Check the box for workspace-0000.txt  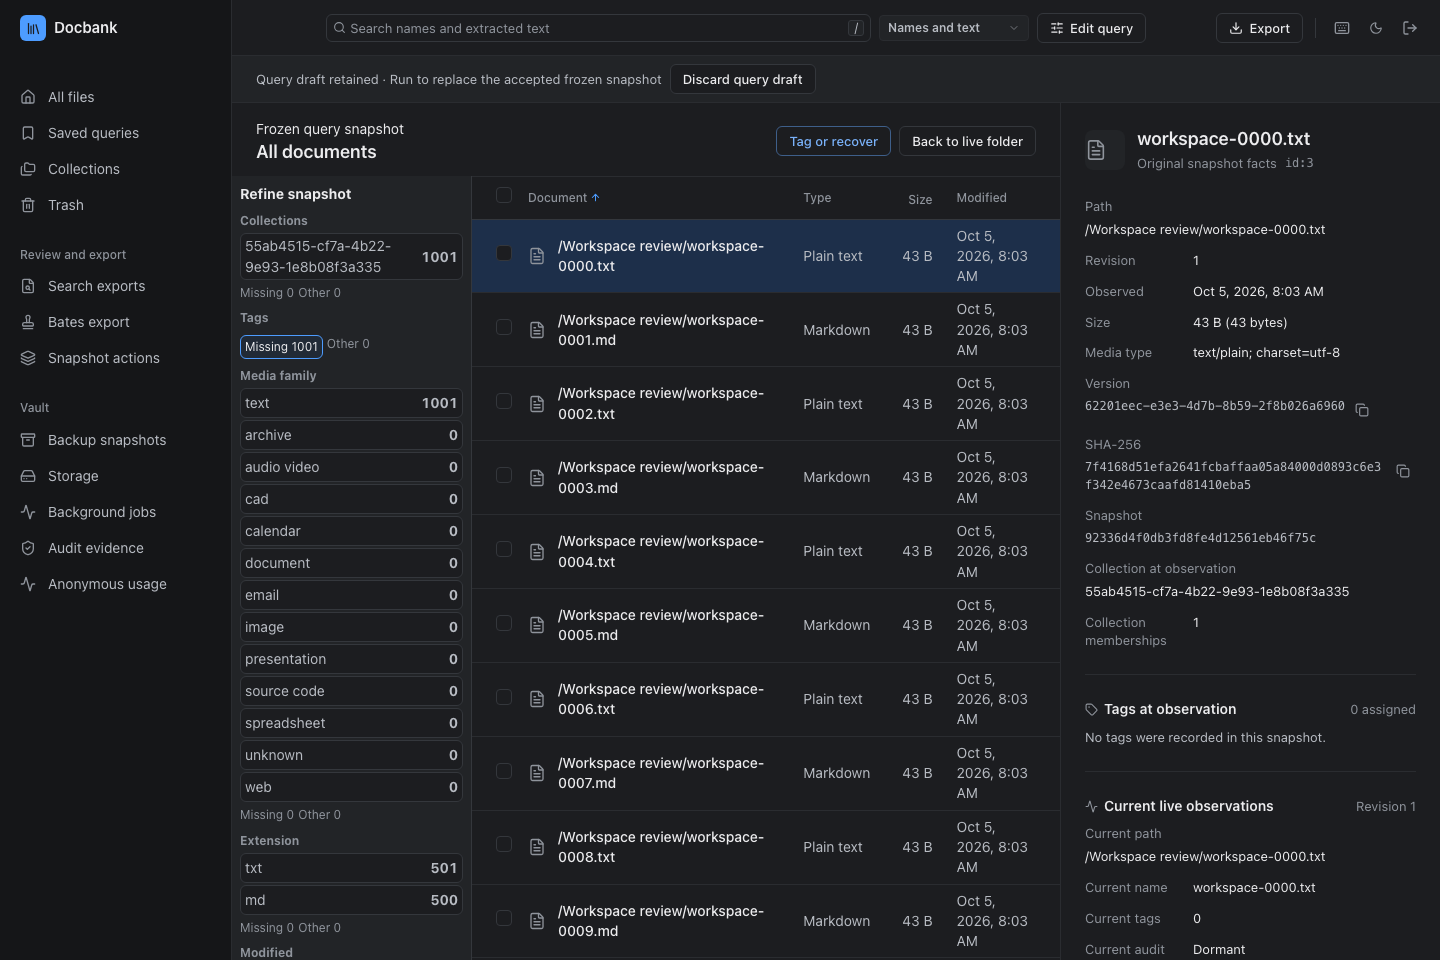(504, 254)
